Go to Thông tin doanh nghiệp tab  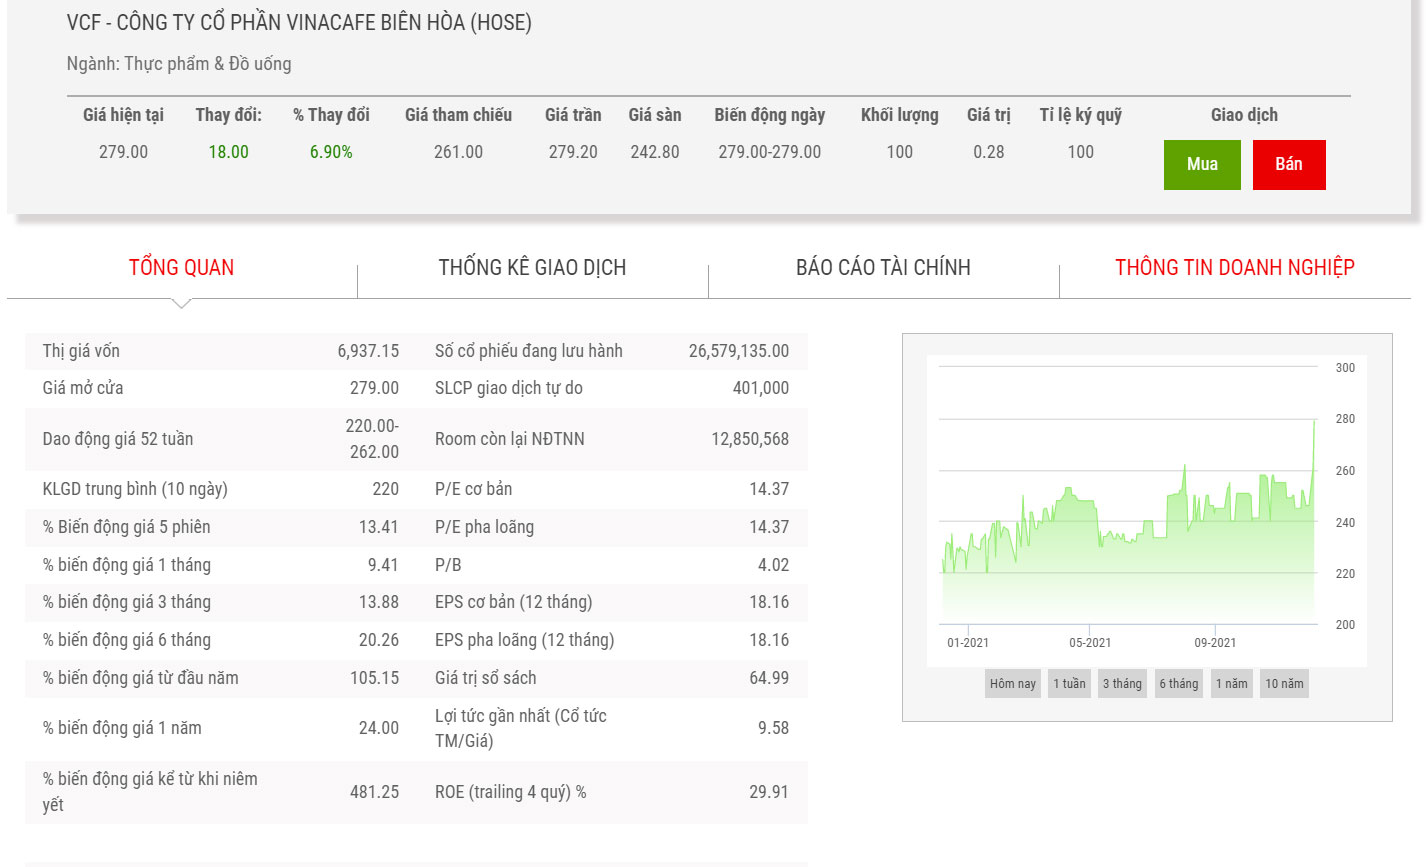coord(1234,267)
